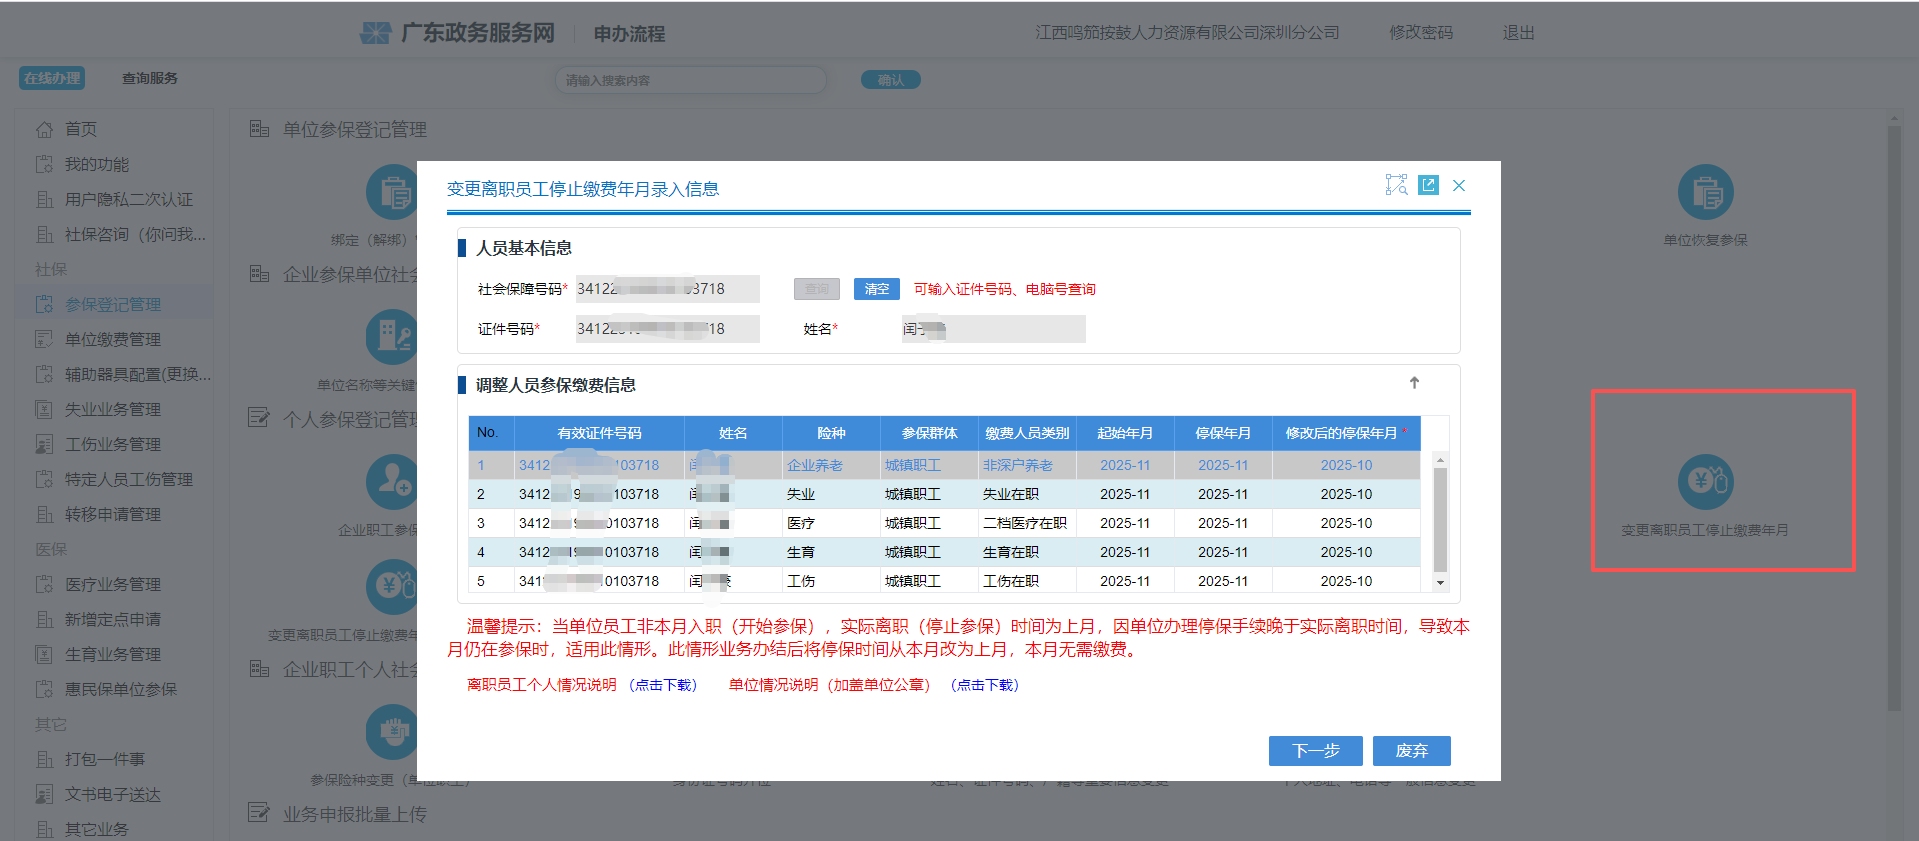Click the home icon beside 首页
The image size is (1919, 841).
pos(44,129)
